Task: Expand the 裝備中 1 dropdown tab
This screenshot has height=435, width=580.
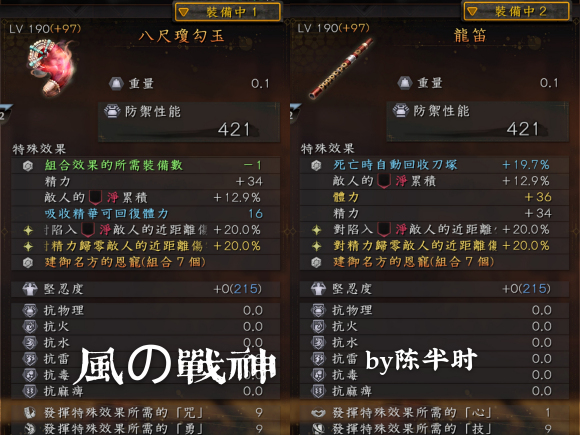Action: click(227, 12)
